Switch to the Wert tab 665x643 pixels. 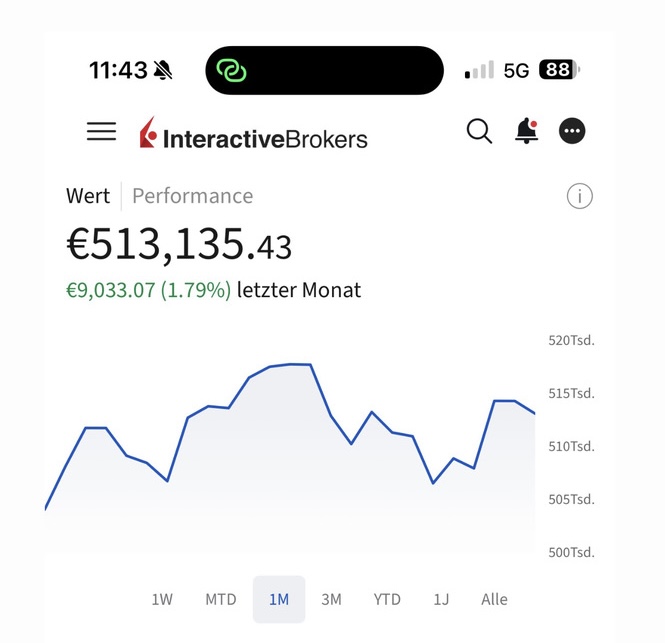88,196
